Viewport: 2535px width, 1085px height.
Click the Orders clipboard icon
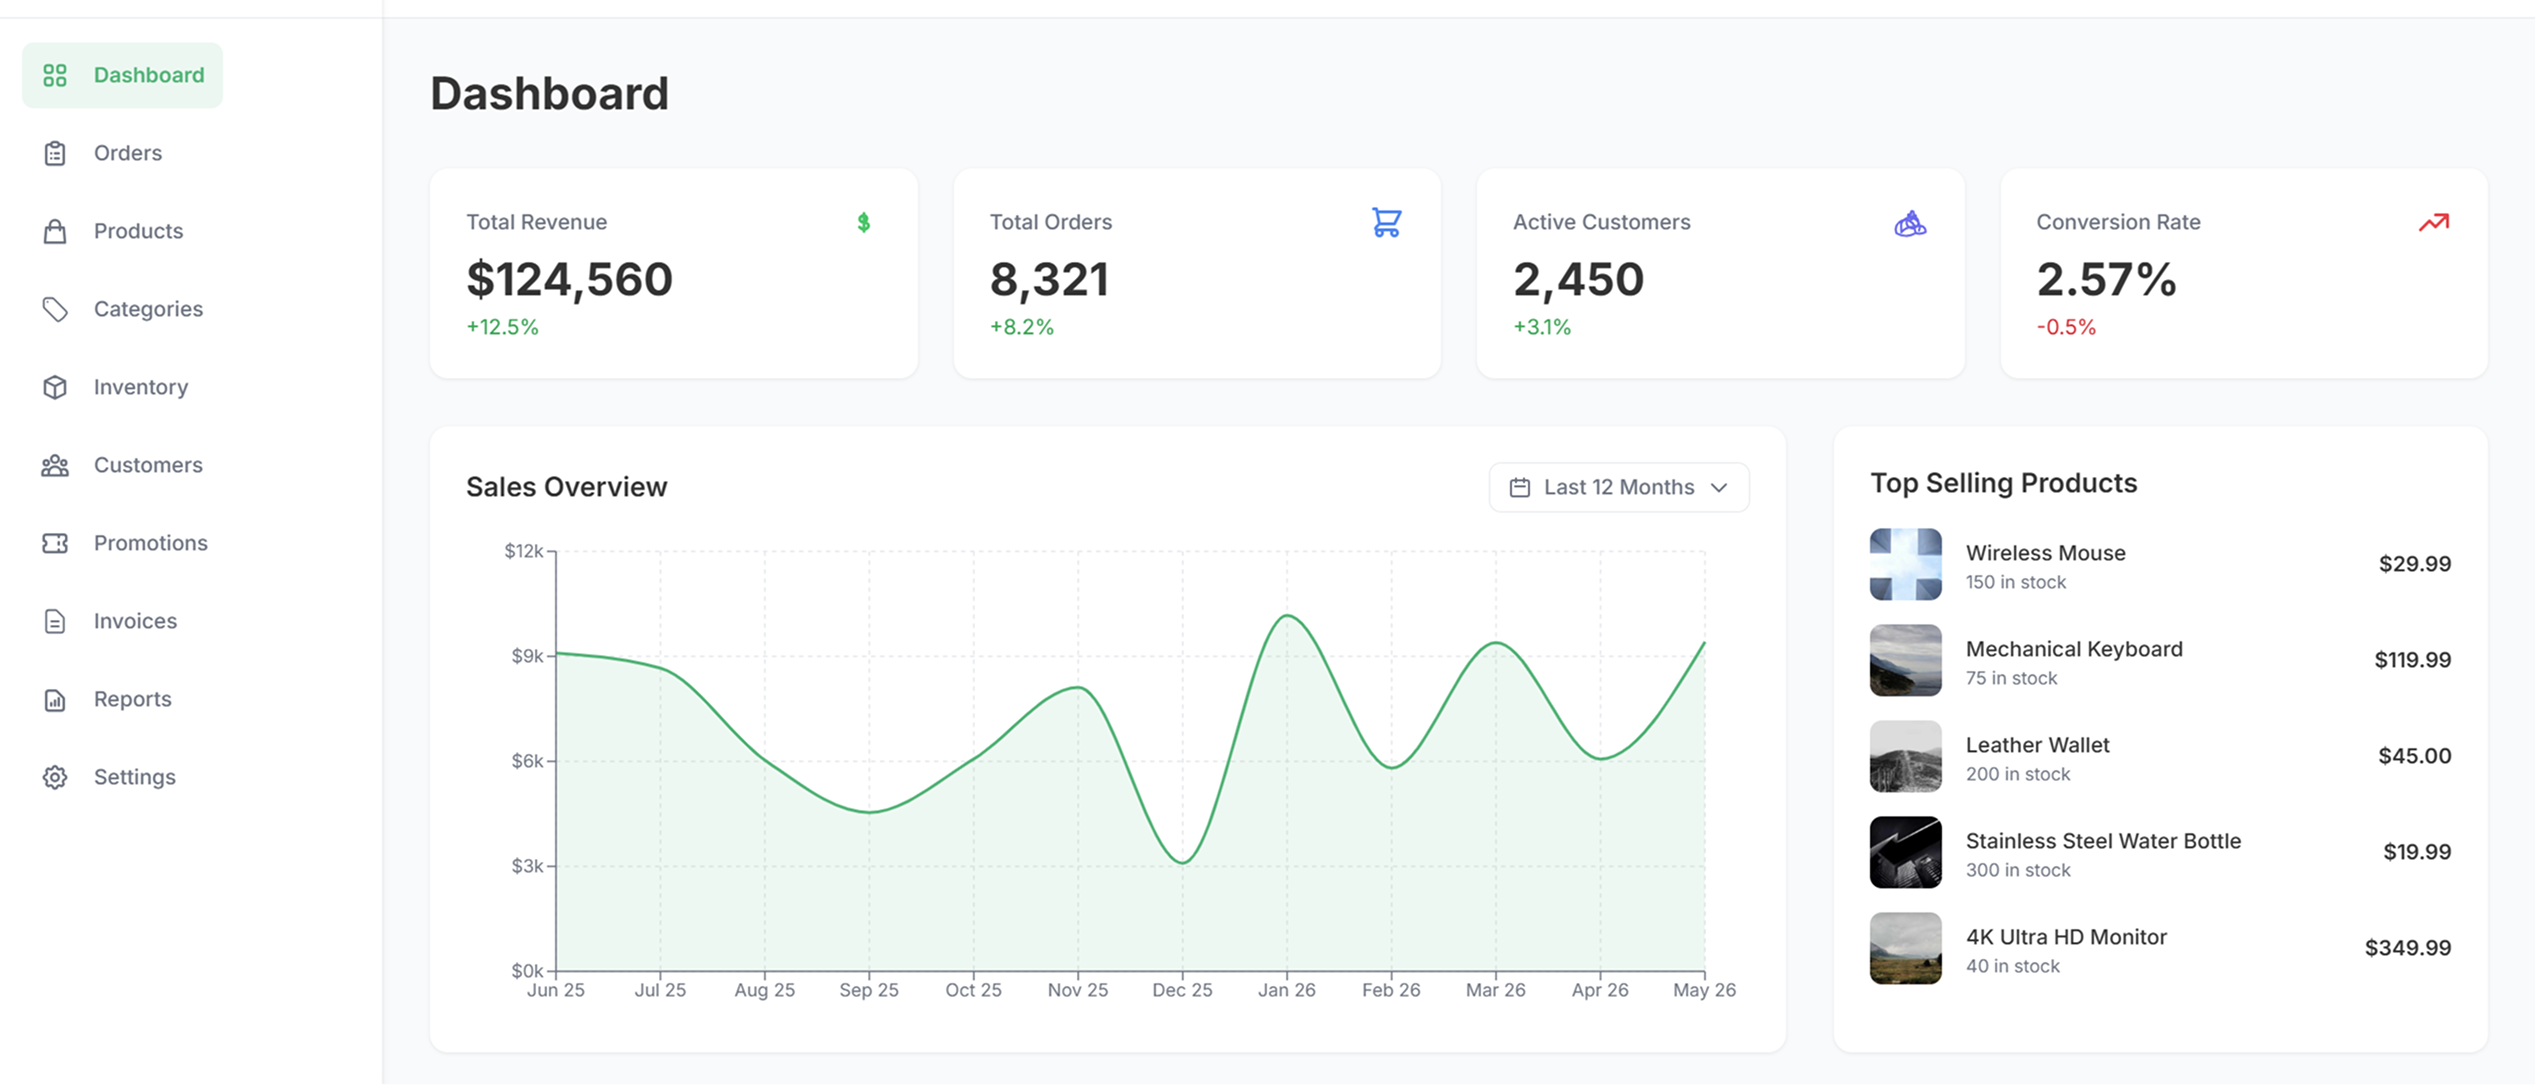click(55, 153)
